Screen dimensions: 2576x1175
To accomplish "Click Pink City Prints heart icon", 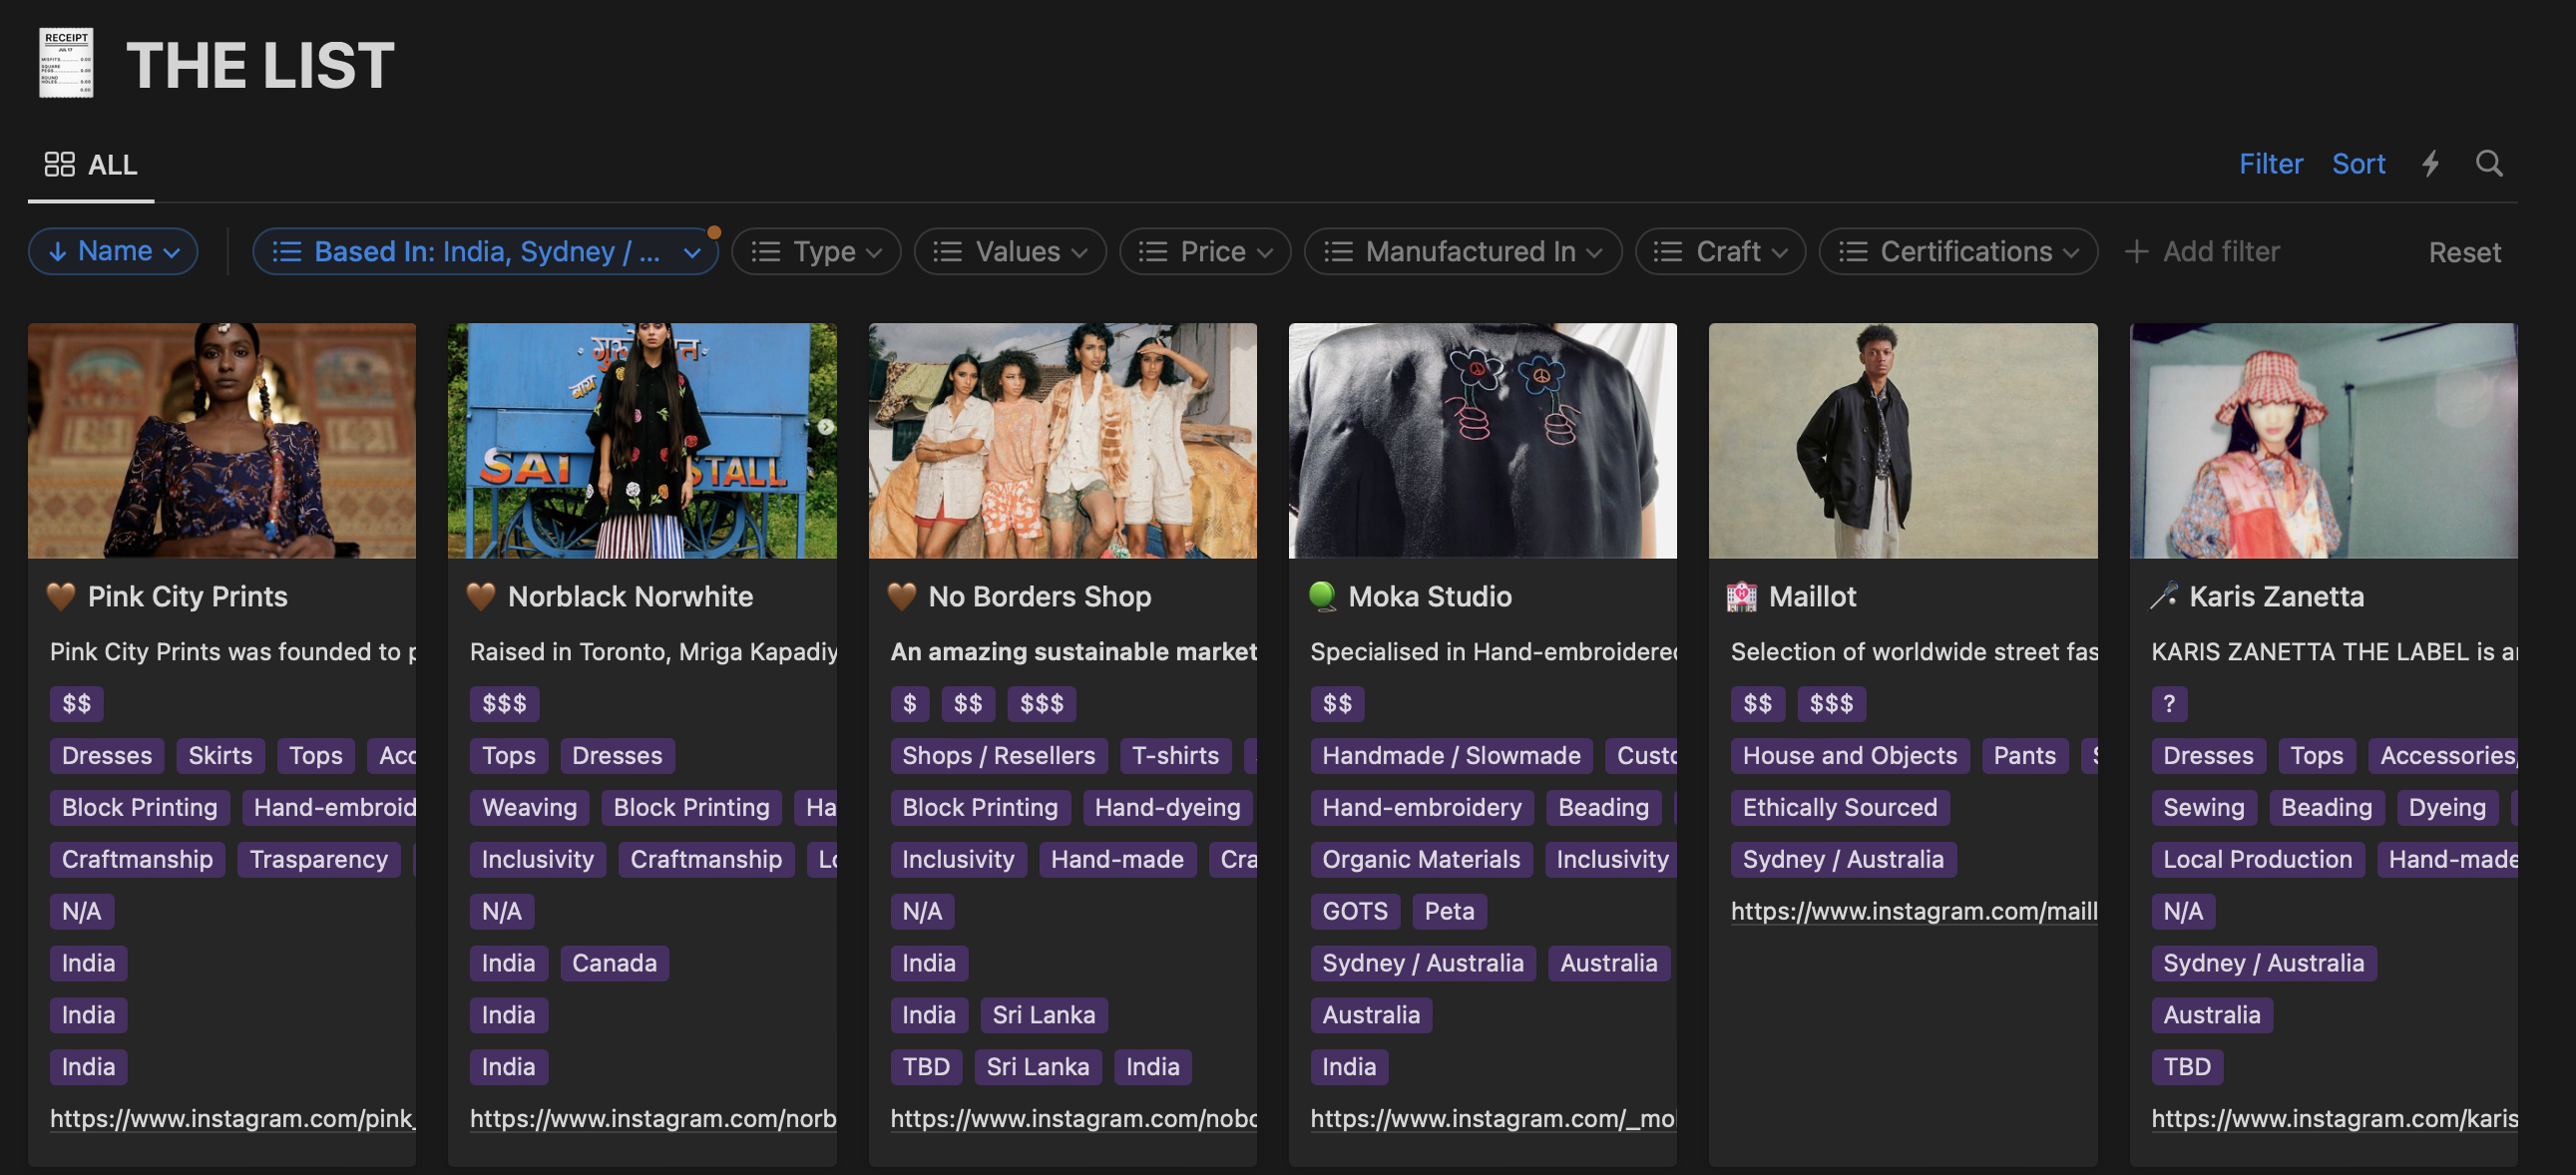I will [x=61, y=596].
